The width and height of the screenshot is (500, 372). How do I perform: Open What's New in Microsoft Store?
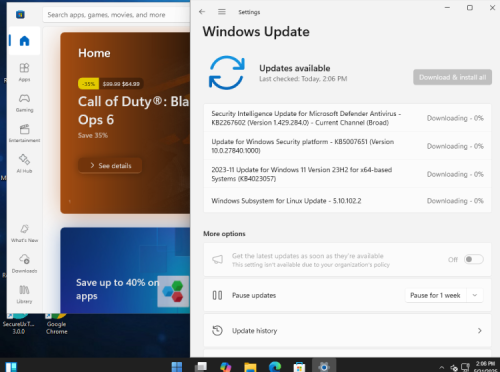pos(24,233)
